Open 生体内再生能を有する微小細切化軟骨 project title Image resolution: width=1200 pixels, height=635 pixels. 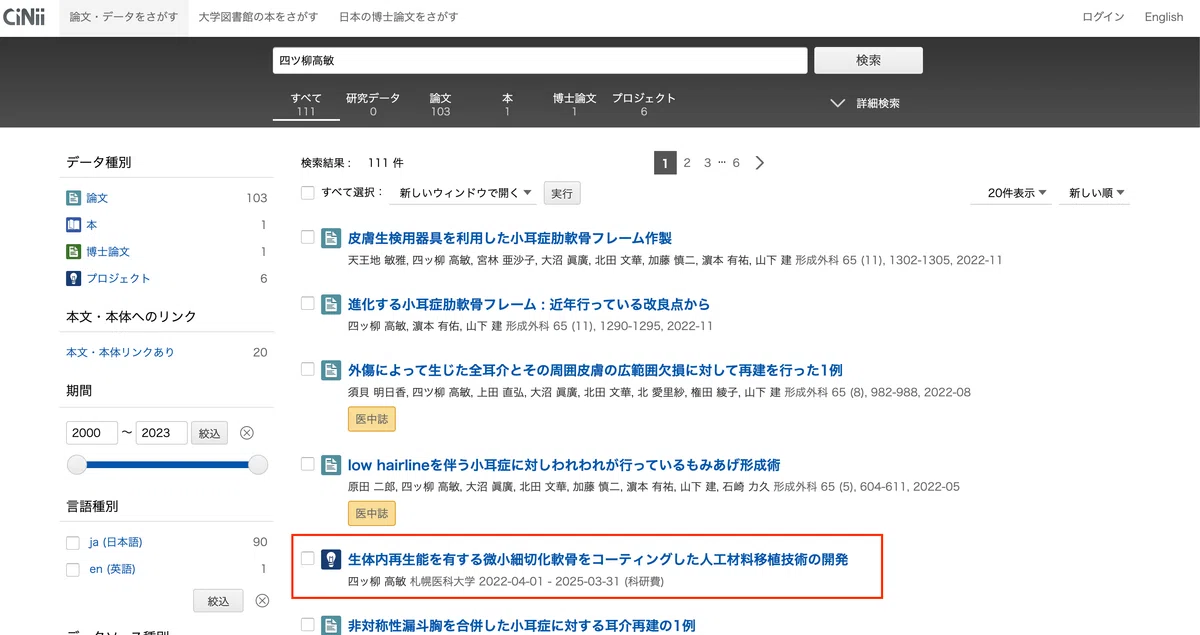click(x=598, y=559)
